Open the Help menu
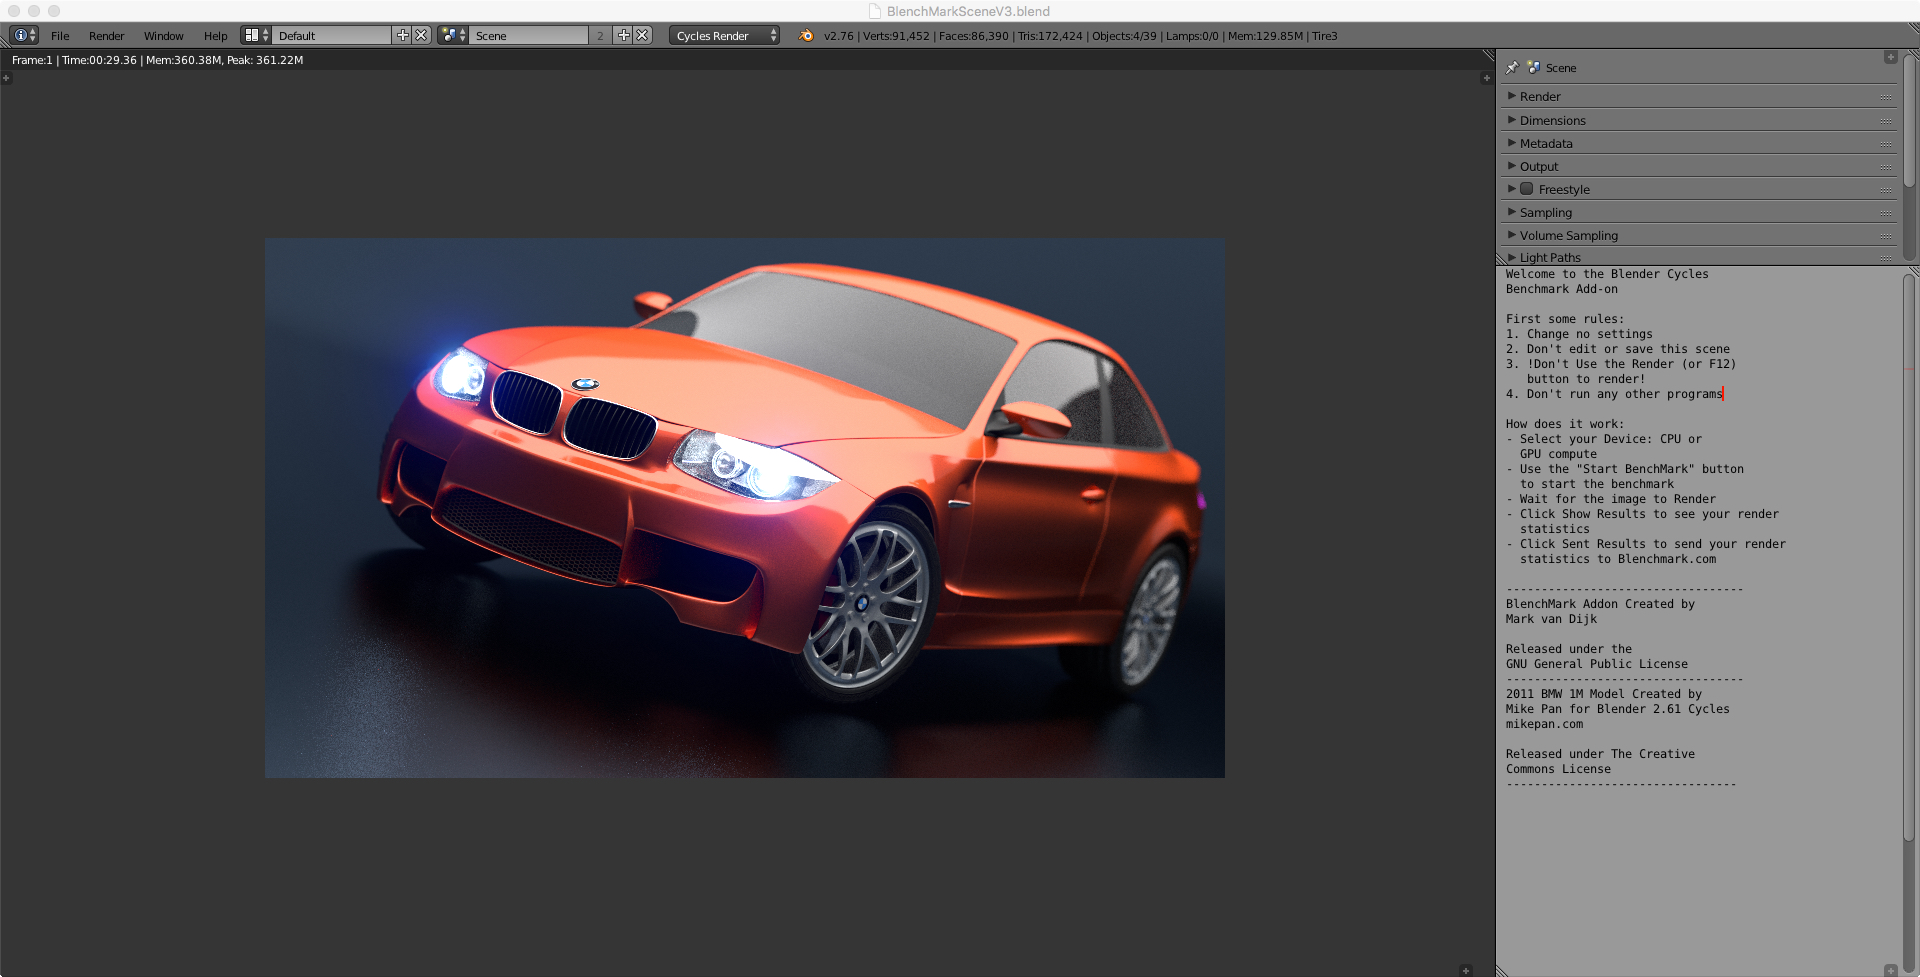 [215, 36]
